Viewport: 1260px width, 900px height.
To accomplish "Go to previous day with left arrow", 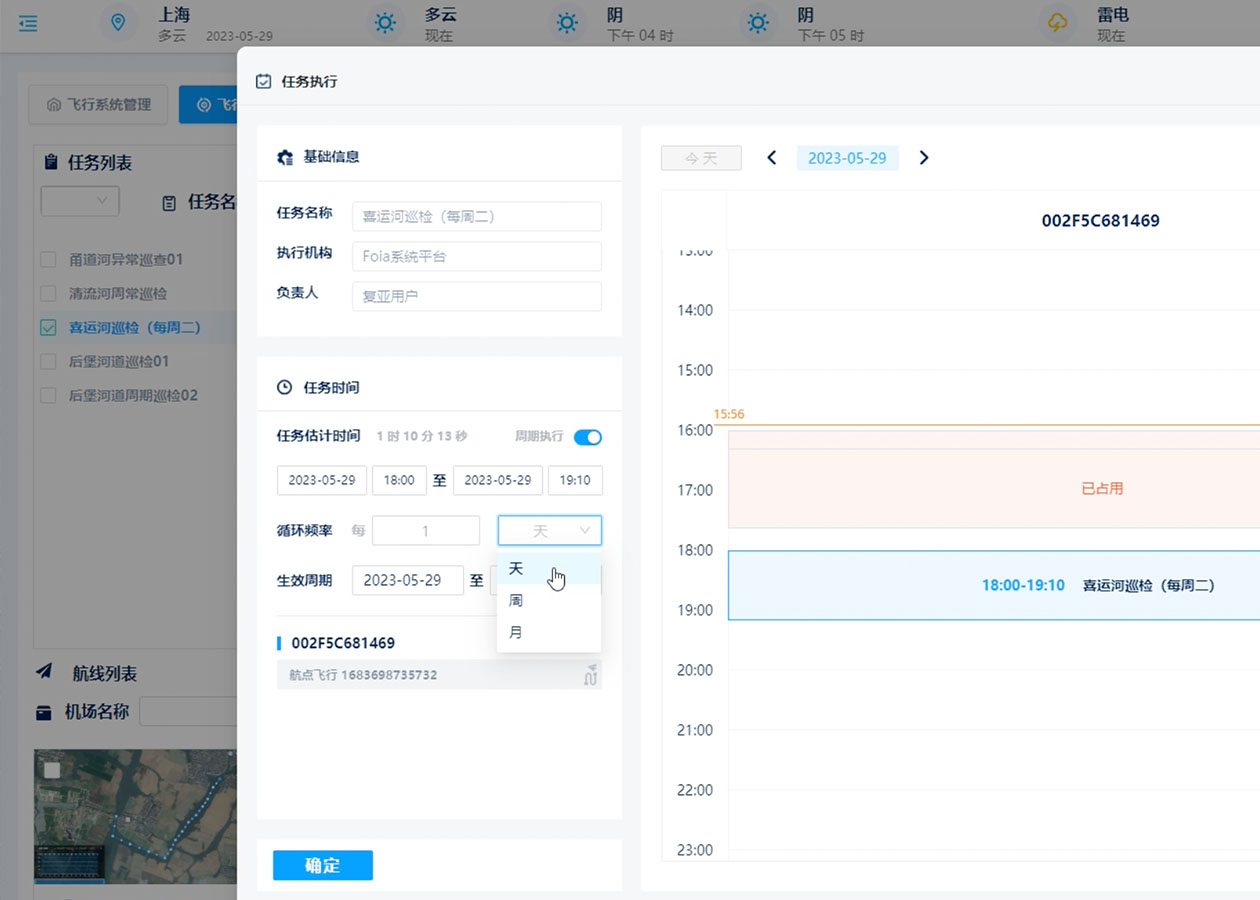I will click(771, 158).
